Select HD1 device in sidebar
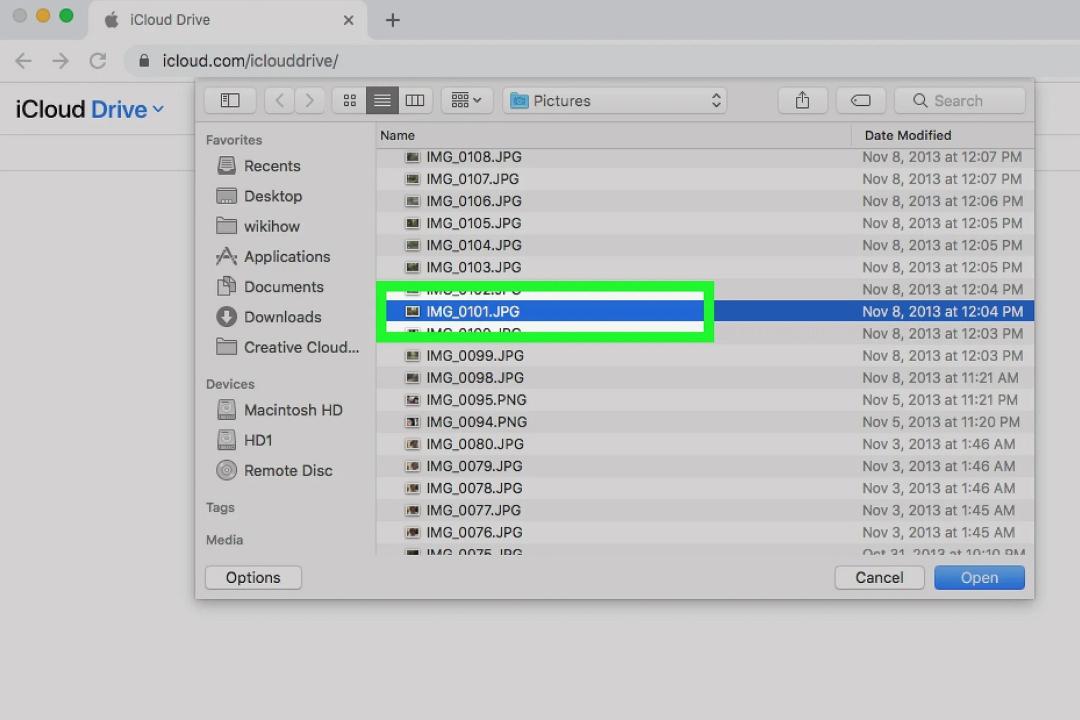Screen dimensions: 1080x720 pos(245,440)
